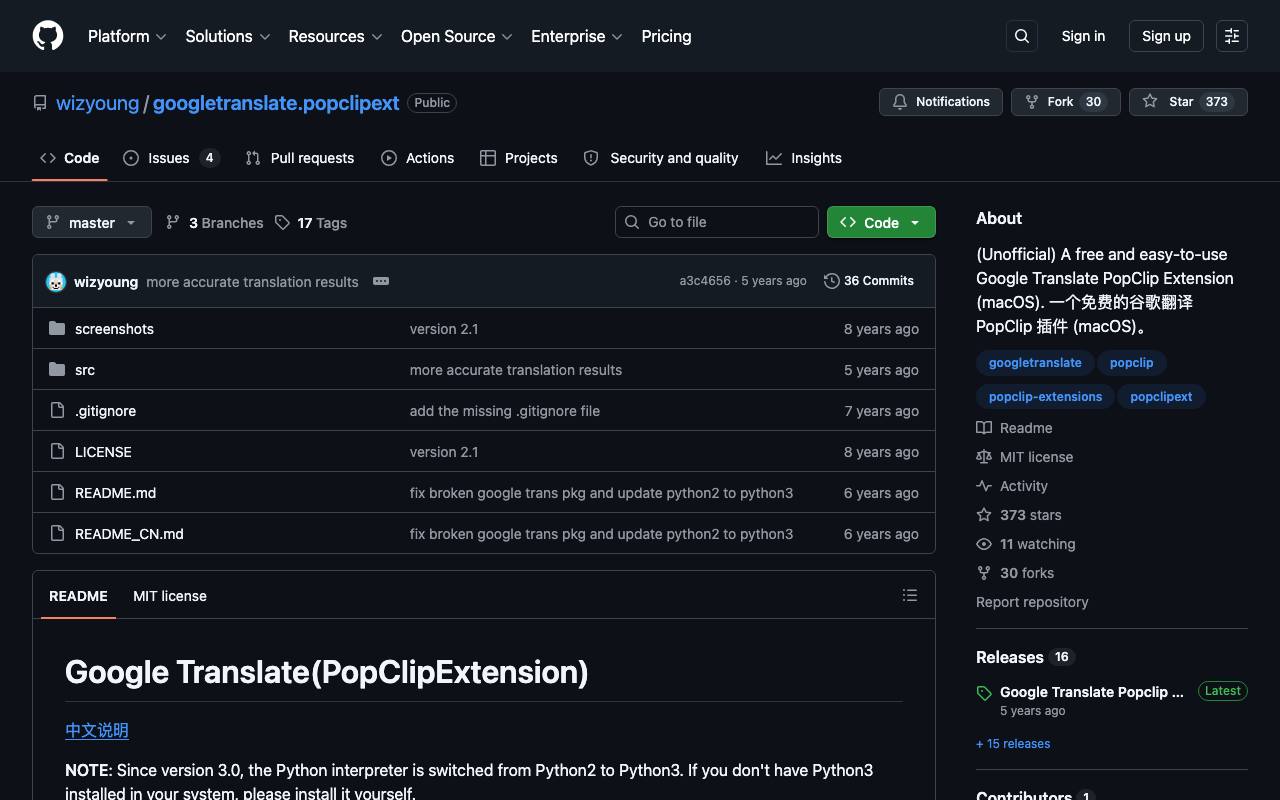Open the README_CN.md file name
Viewport: 1280px width, 800px height.
[129, 534]
